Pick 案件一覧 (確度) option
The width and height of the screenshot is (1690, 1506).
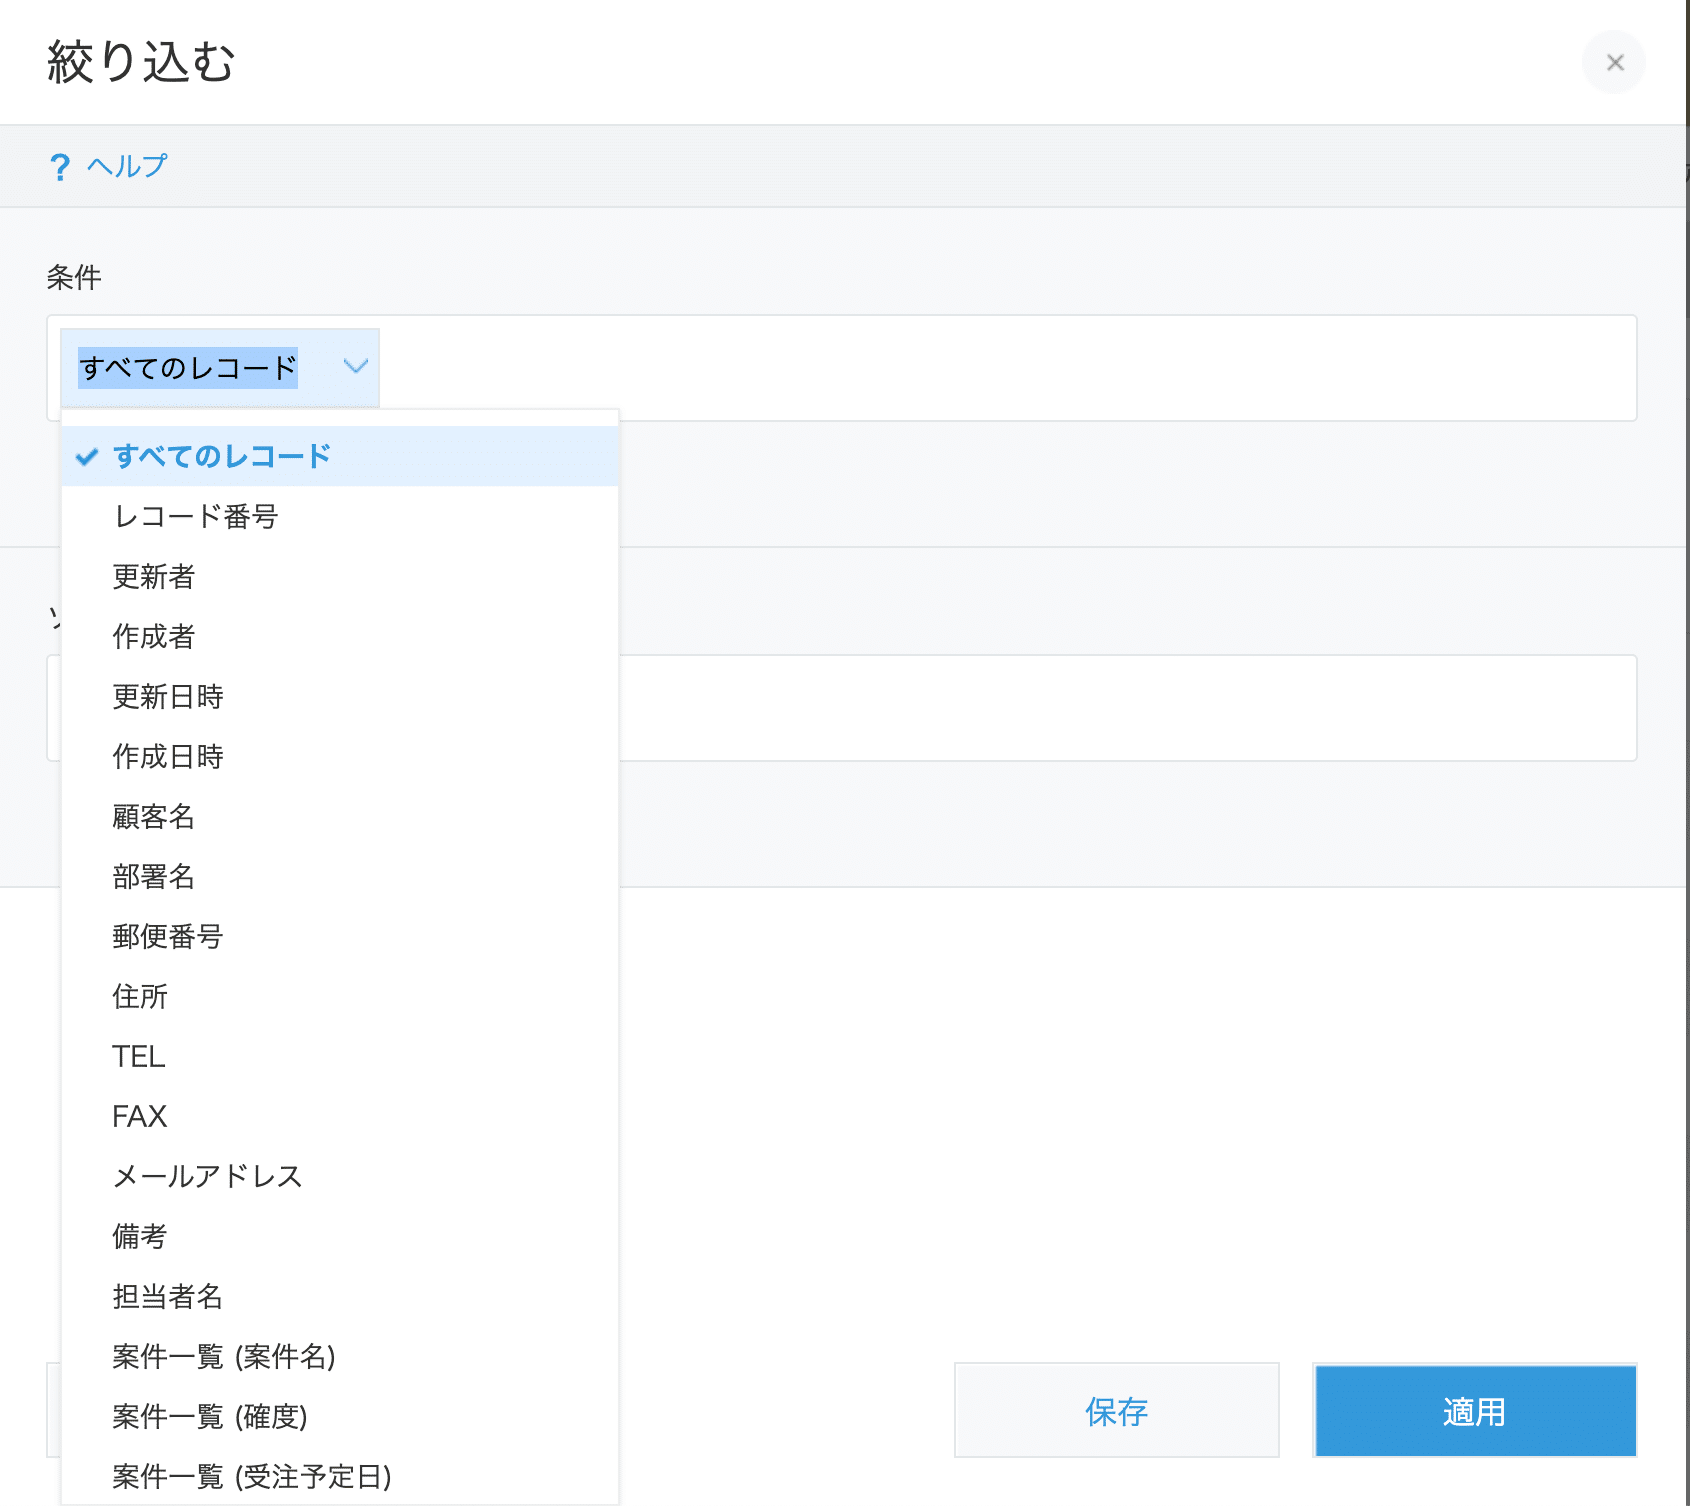point(210,1416)
